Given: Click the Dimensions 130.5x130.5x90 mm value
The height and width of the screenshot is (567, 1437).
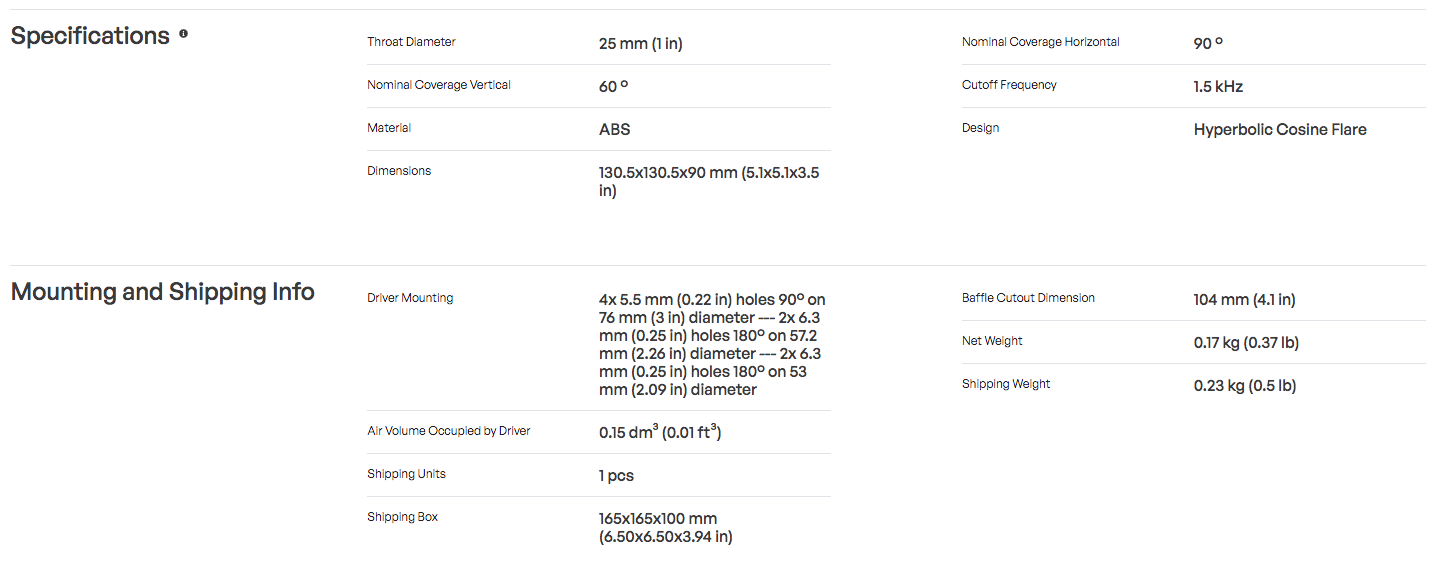Looking at the screenshot, I should 709,181.
